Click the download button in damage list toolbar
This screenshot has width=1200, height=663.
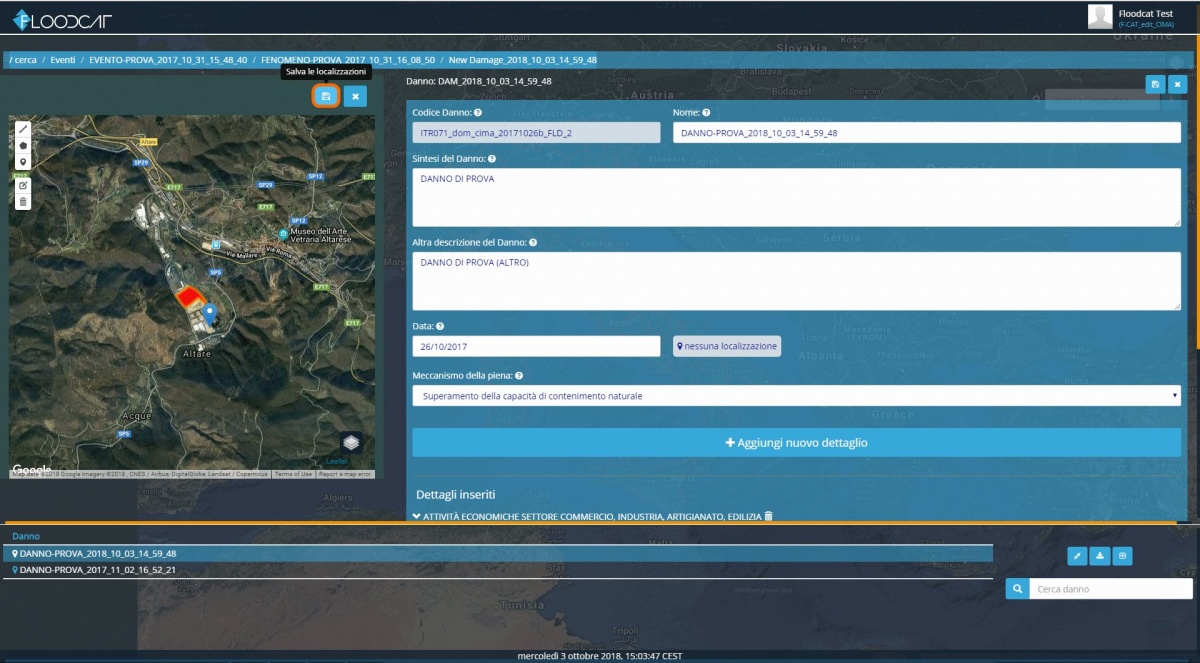[x=1100, y=556]
